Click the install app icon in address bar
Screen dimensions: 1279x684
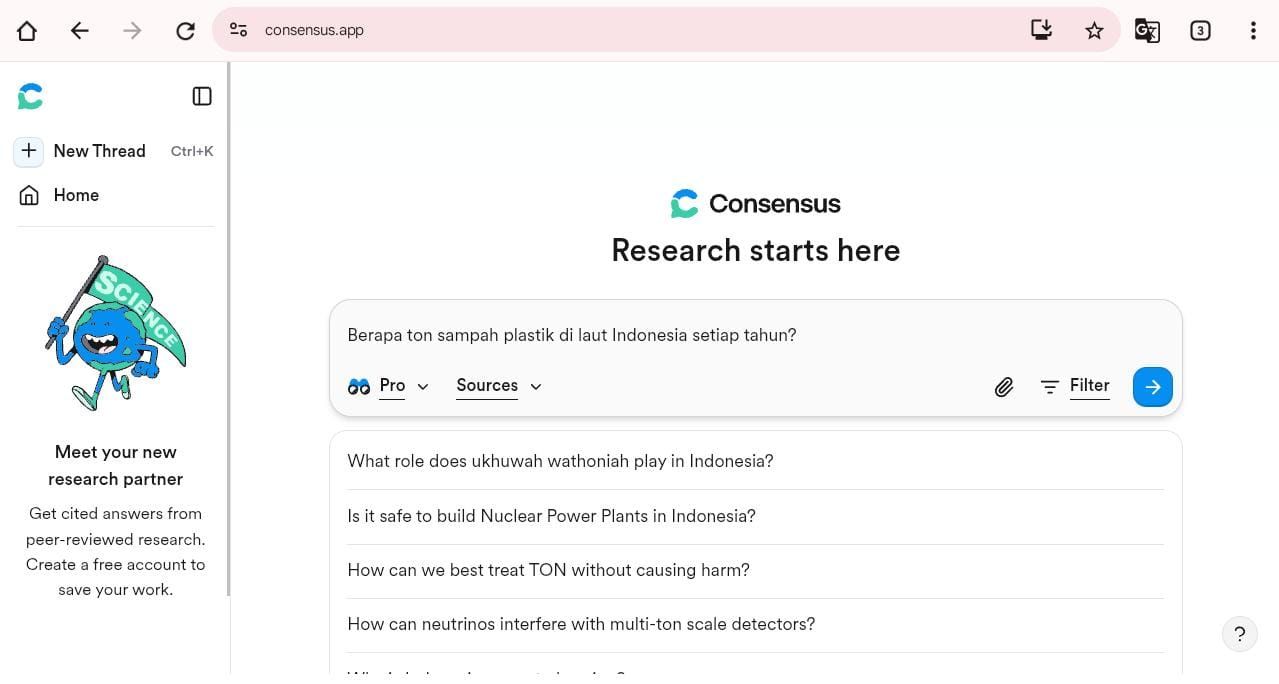point(1041,30)
